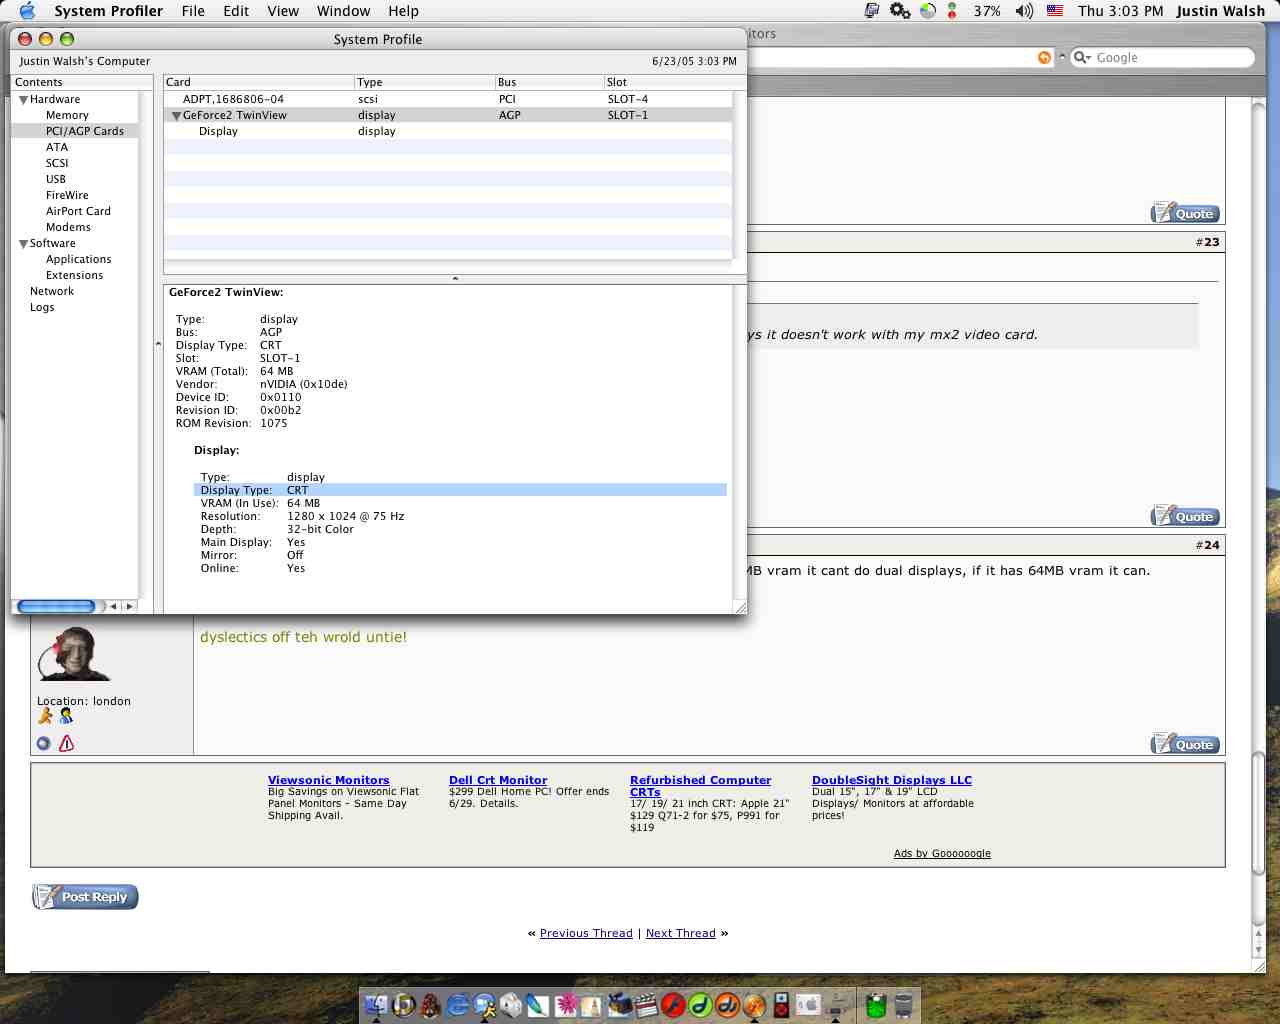The height and width of the screenshot is (1024, 1280).
Task: Open the View menu
Action: (283, 11)
